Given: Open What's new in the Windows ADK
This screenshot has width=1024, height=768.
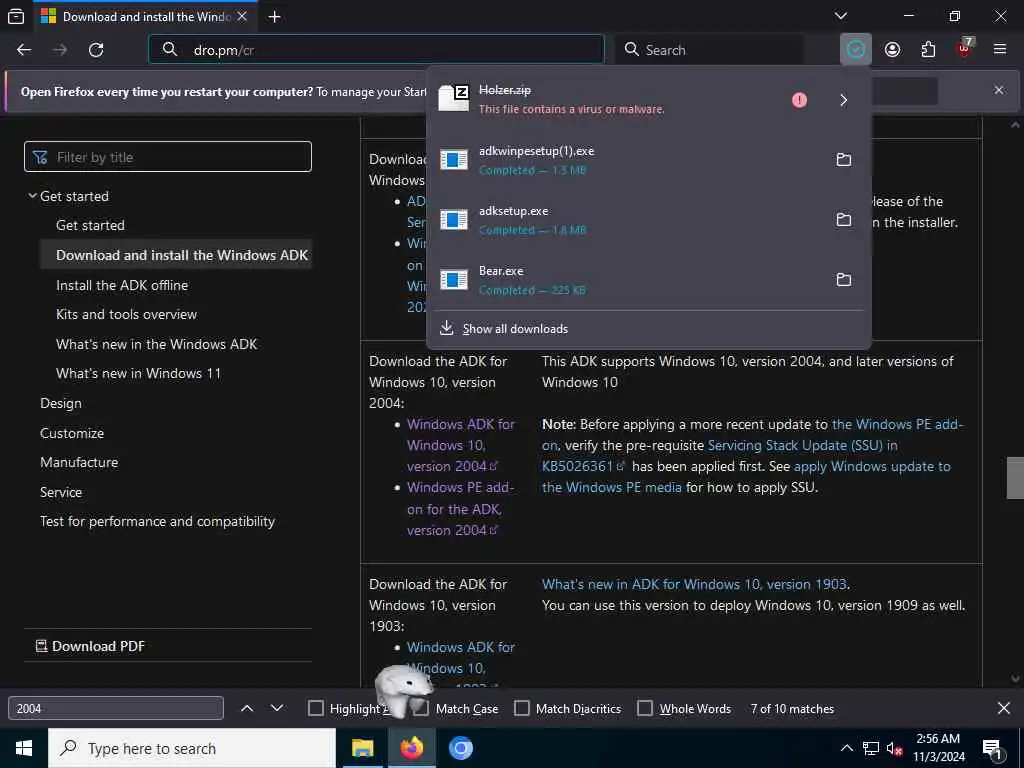Looking at the screenshot, I should [x=157, y=344].
